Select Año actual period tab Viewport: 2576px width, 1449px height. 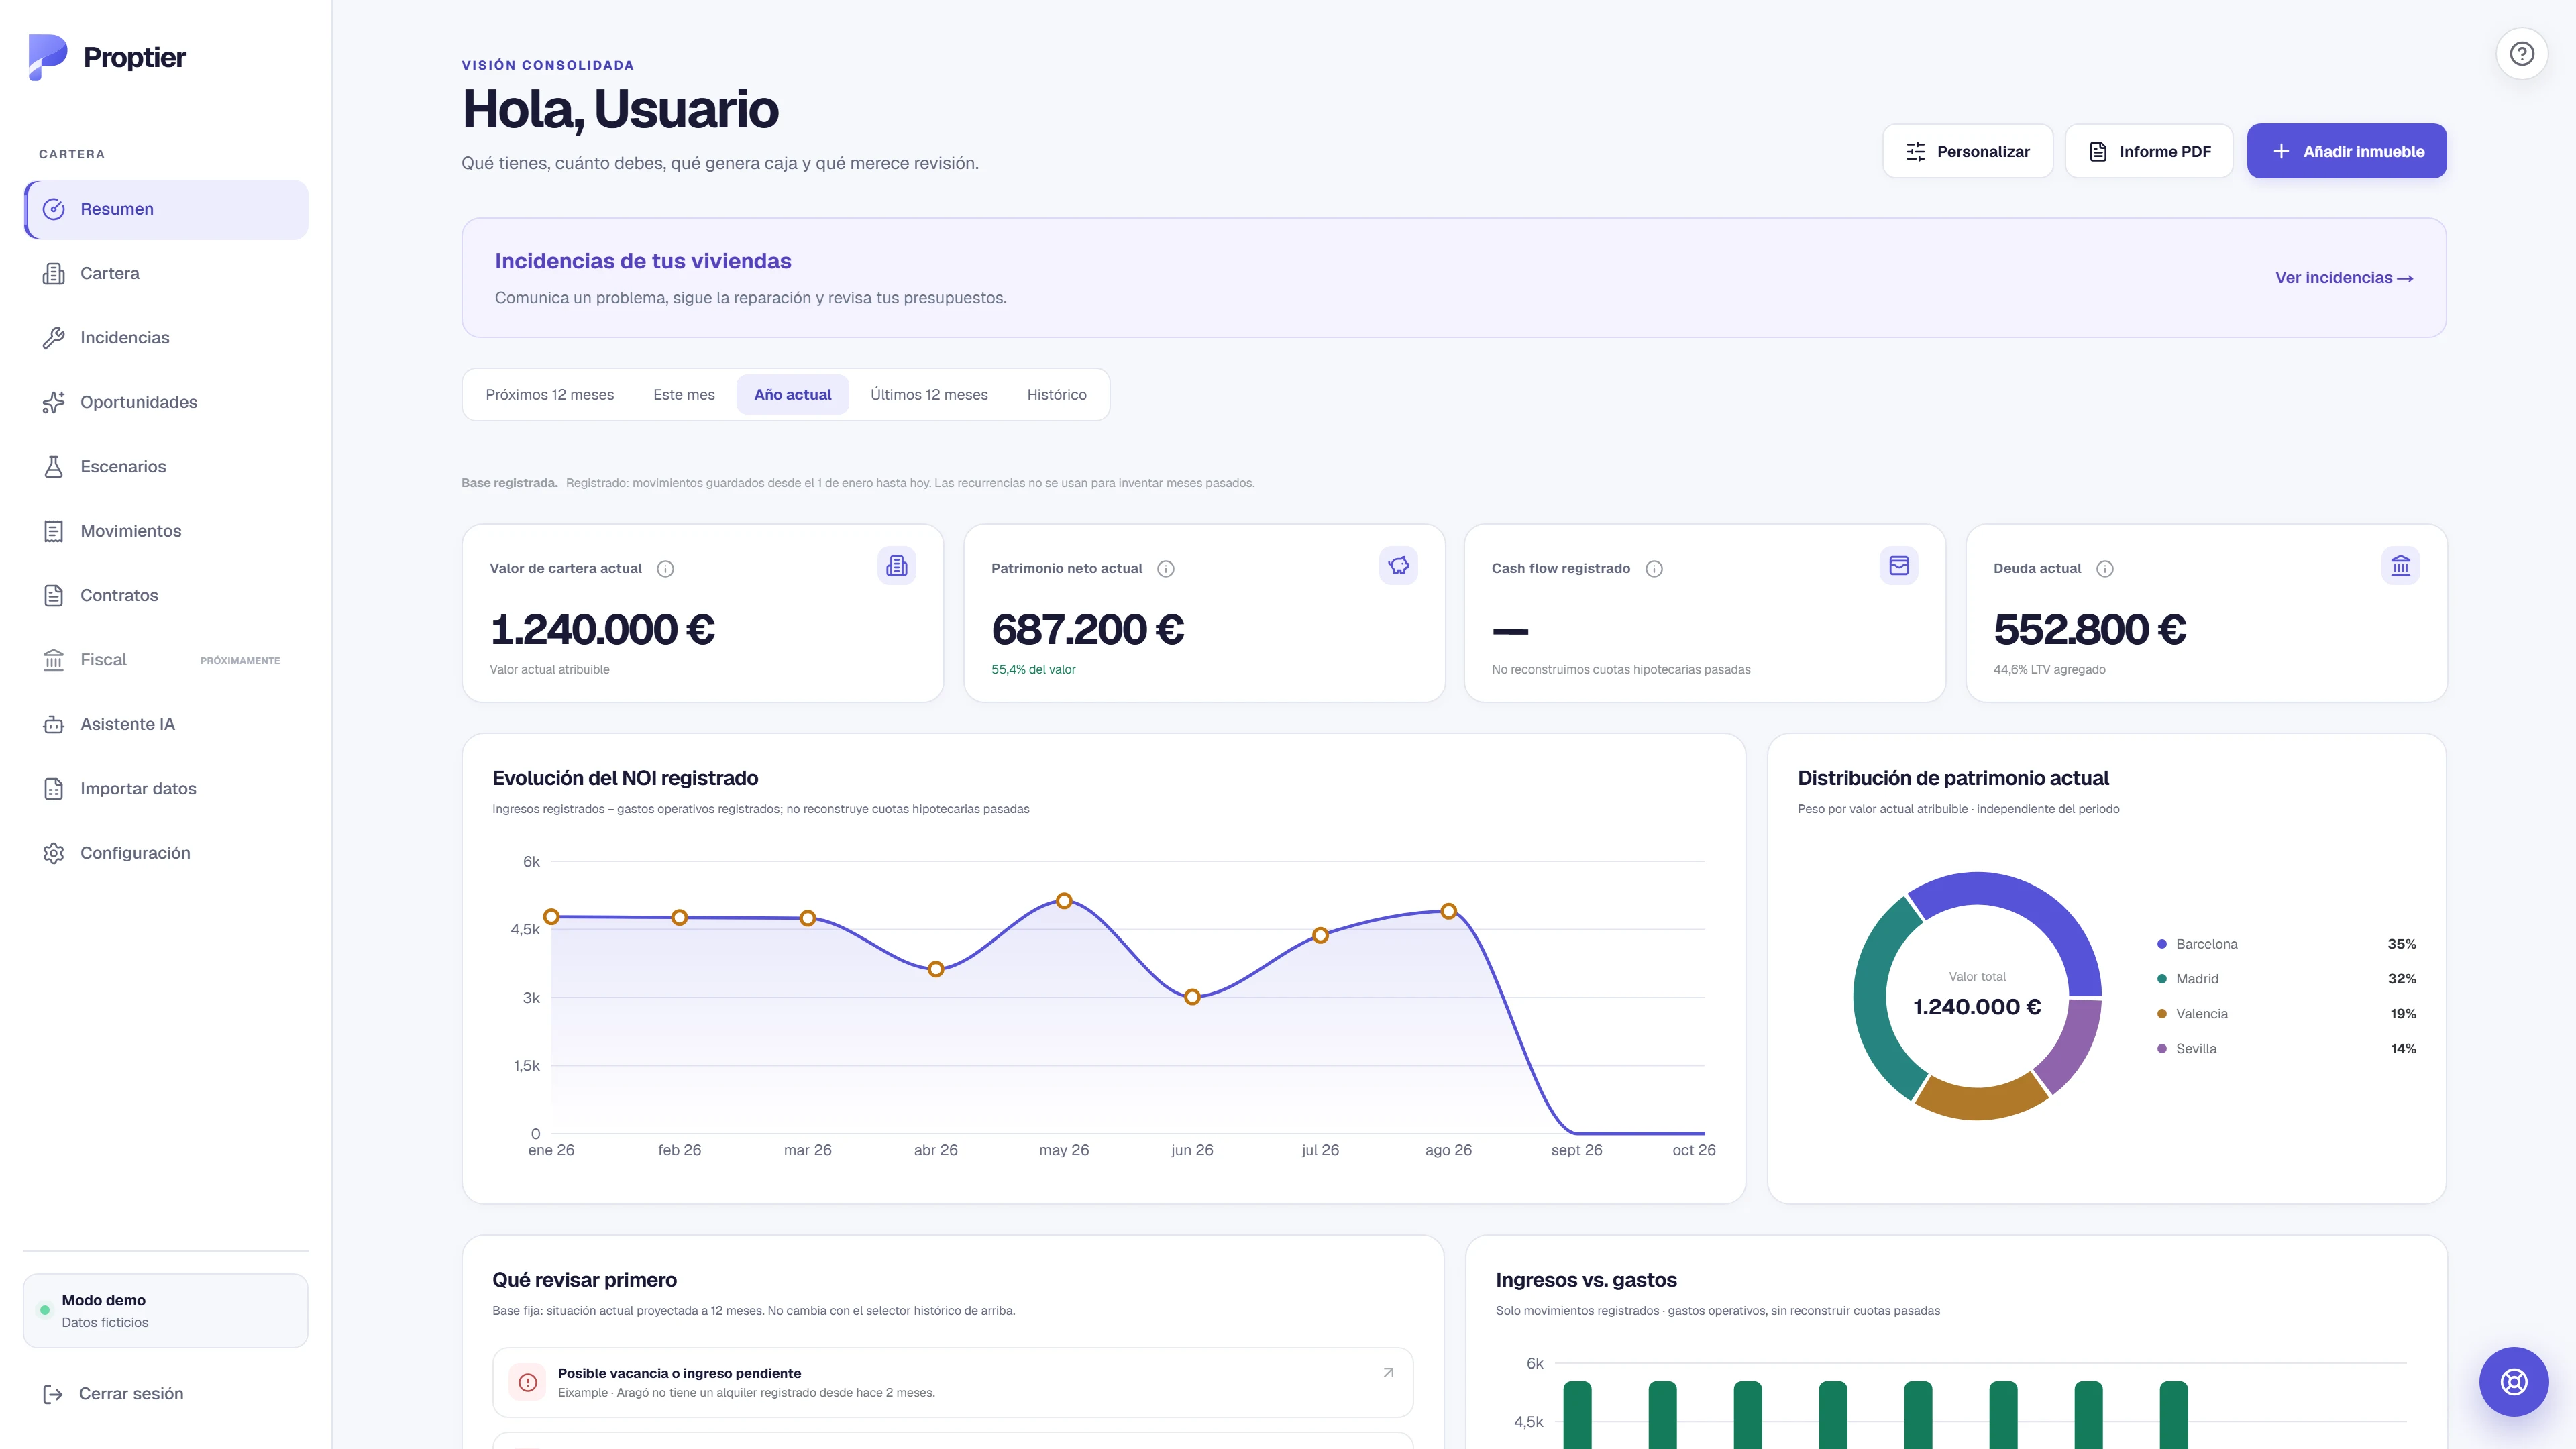[793, 395]
